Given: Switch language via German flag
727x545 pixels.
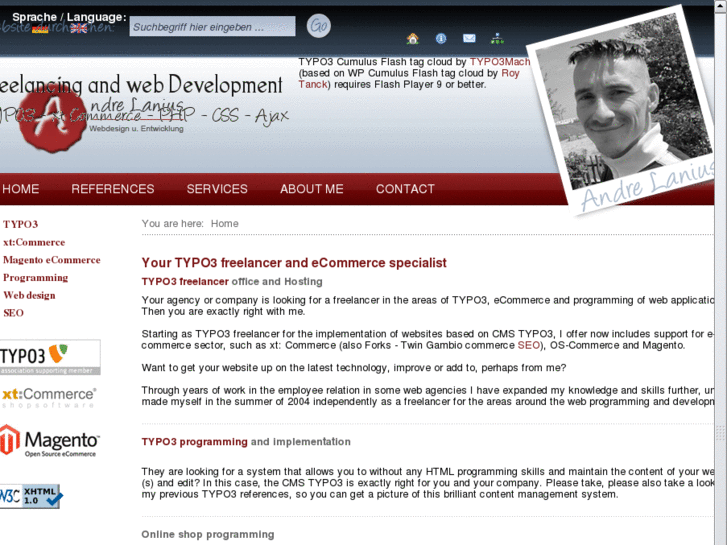Looking at the screenshot, I should pos(40,29).
